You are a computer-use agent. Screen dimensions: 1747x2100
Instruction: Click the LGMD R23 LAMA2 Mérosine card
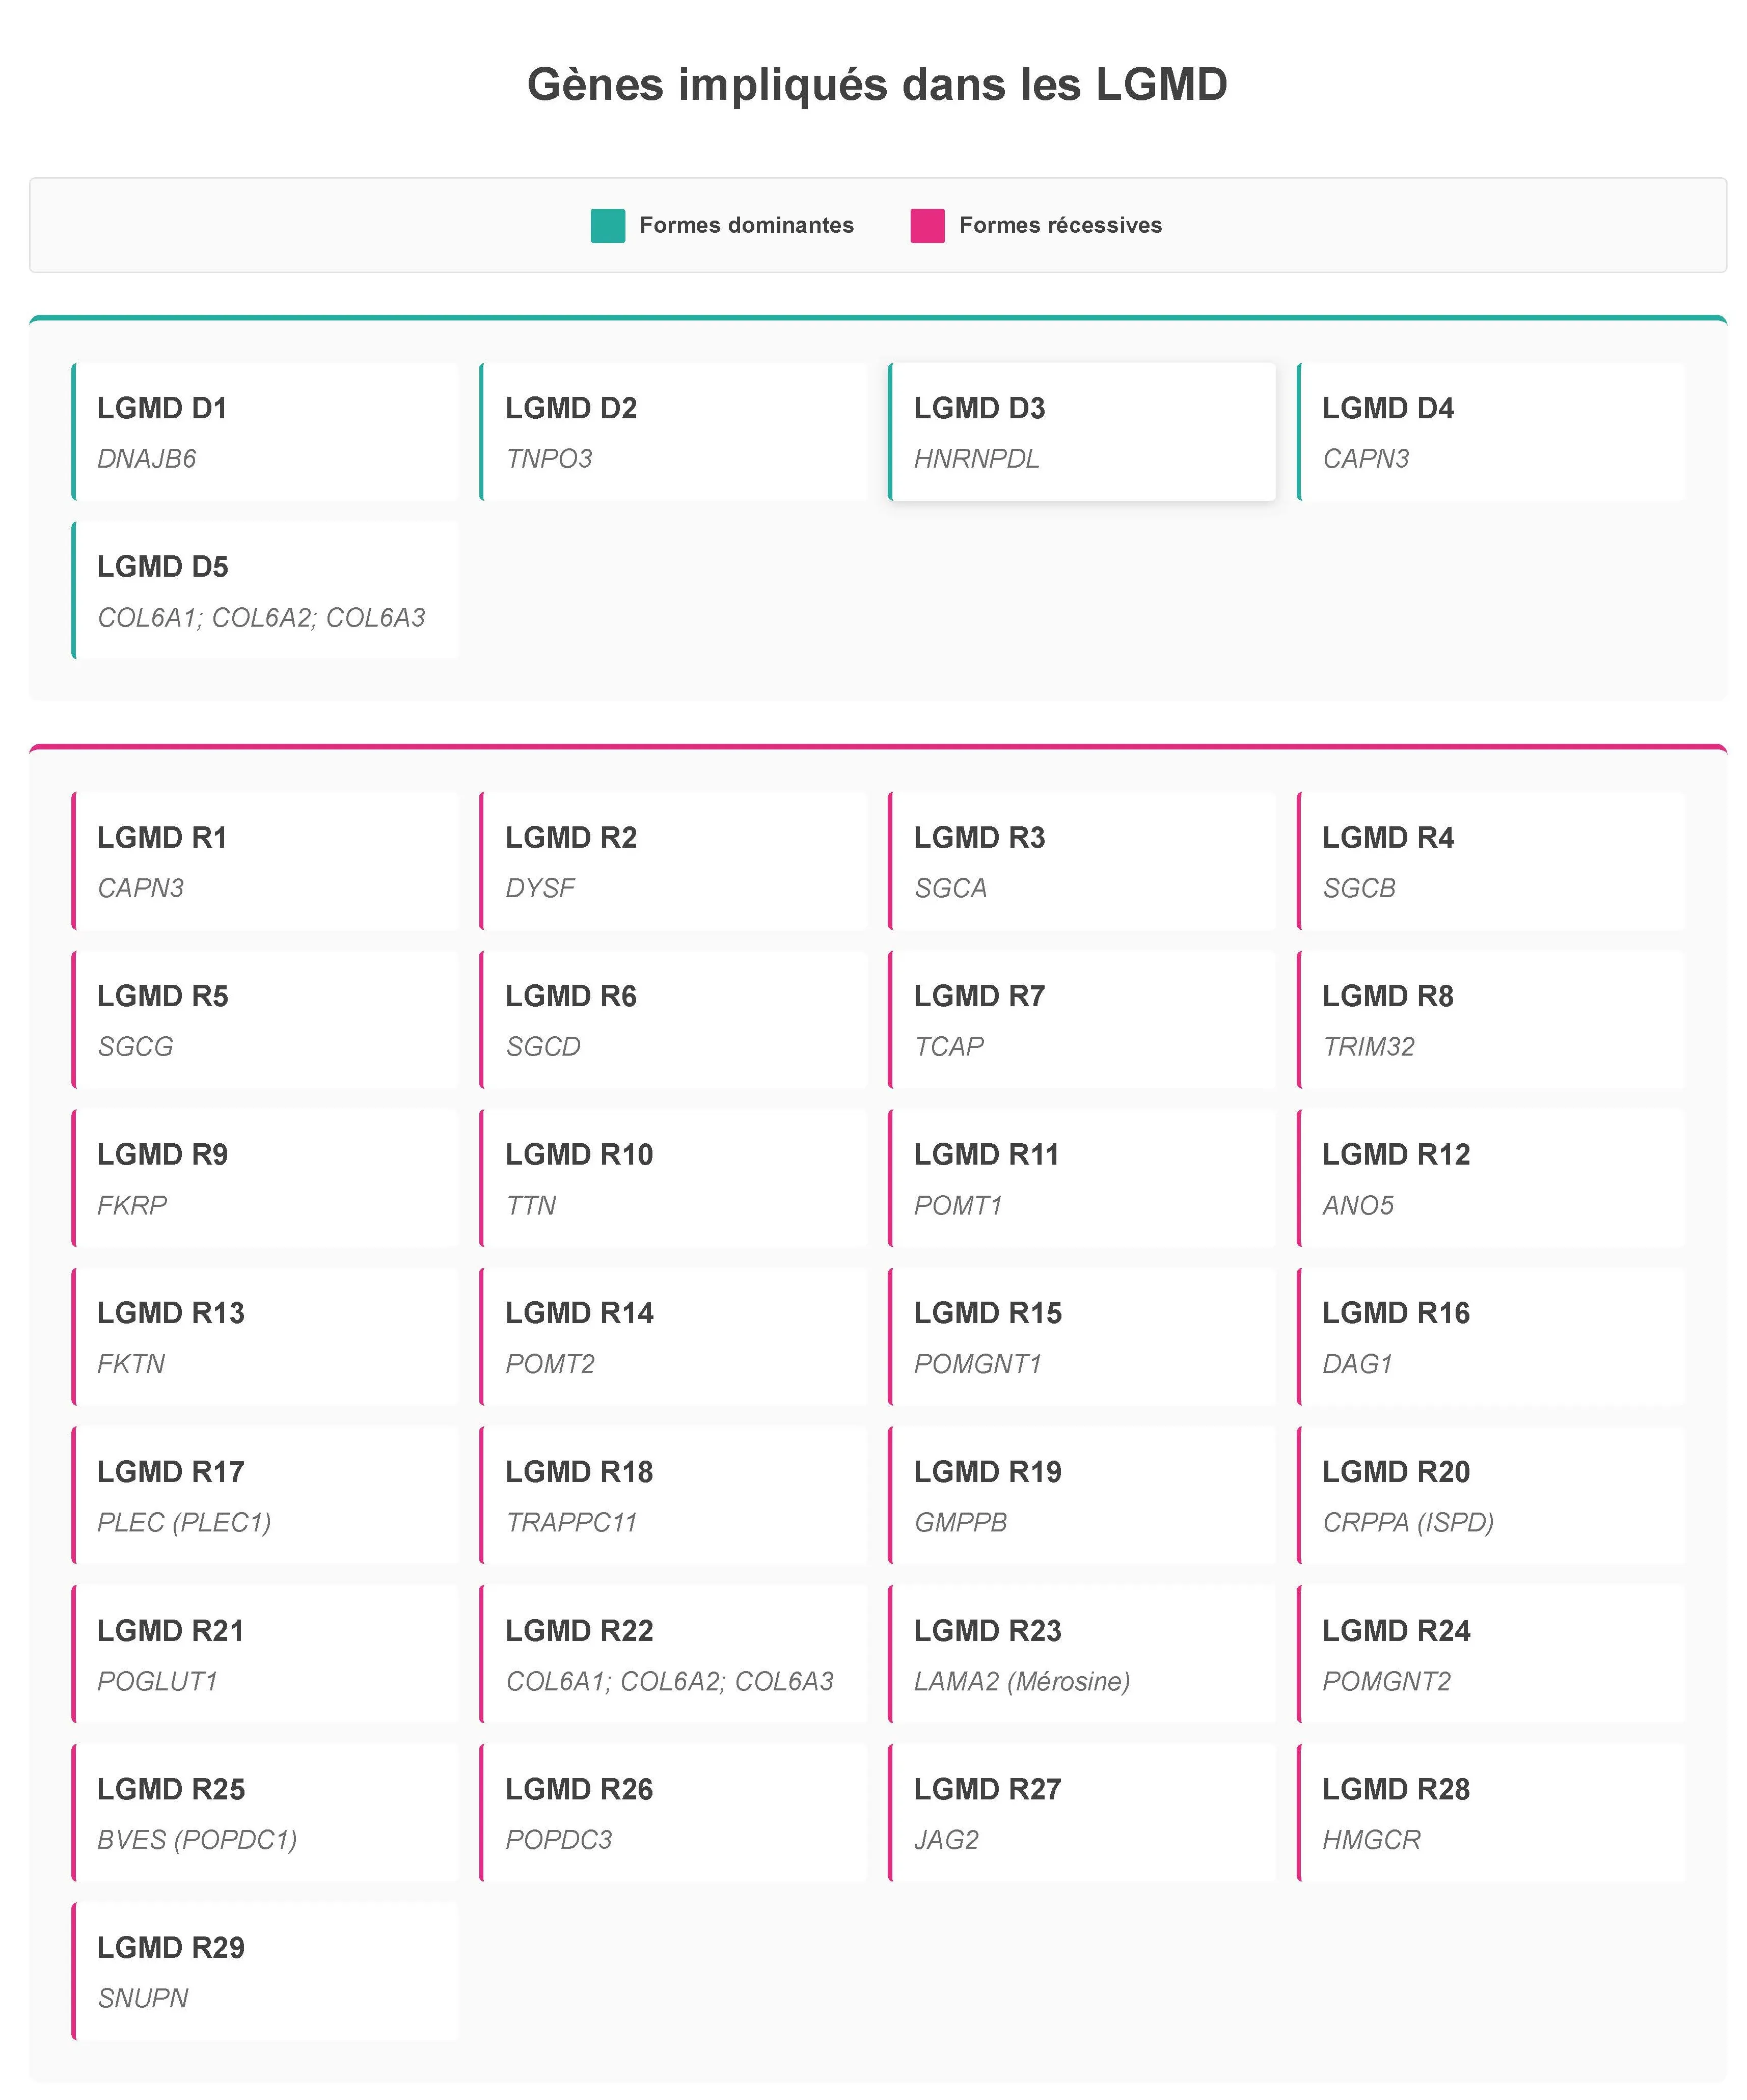(x=1082, y=1654)
